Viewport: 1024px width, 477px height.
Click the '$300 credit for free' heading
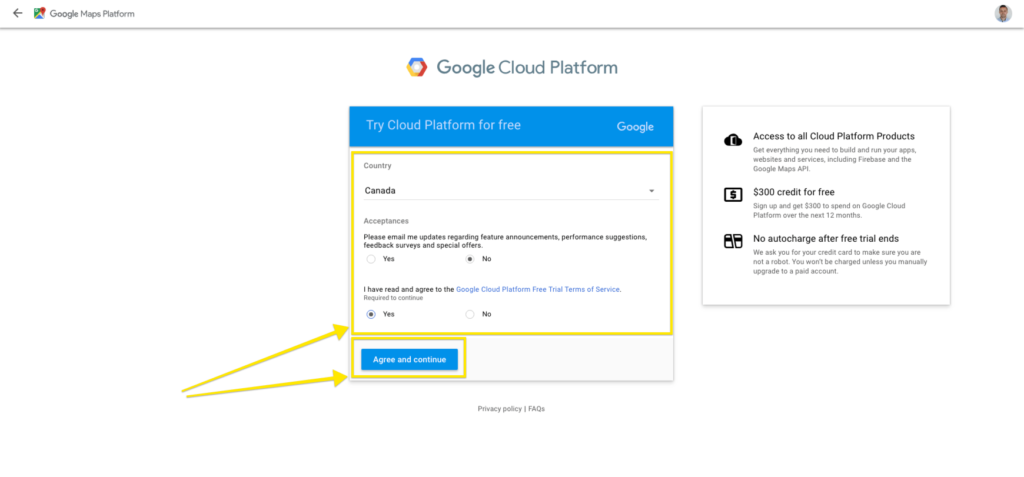[x=795, y=192]
